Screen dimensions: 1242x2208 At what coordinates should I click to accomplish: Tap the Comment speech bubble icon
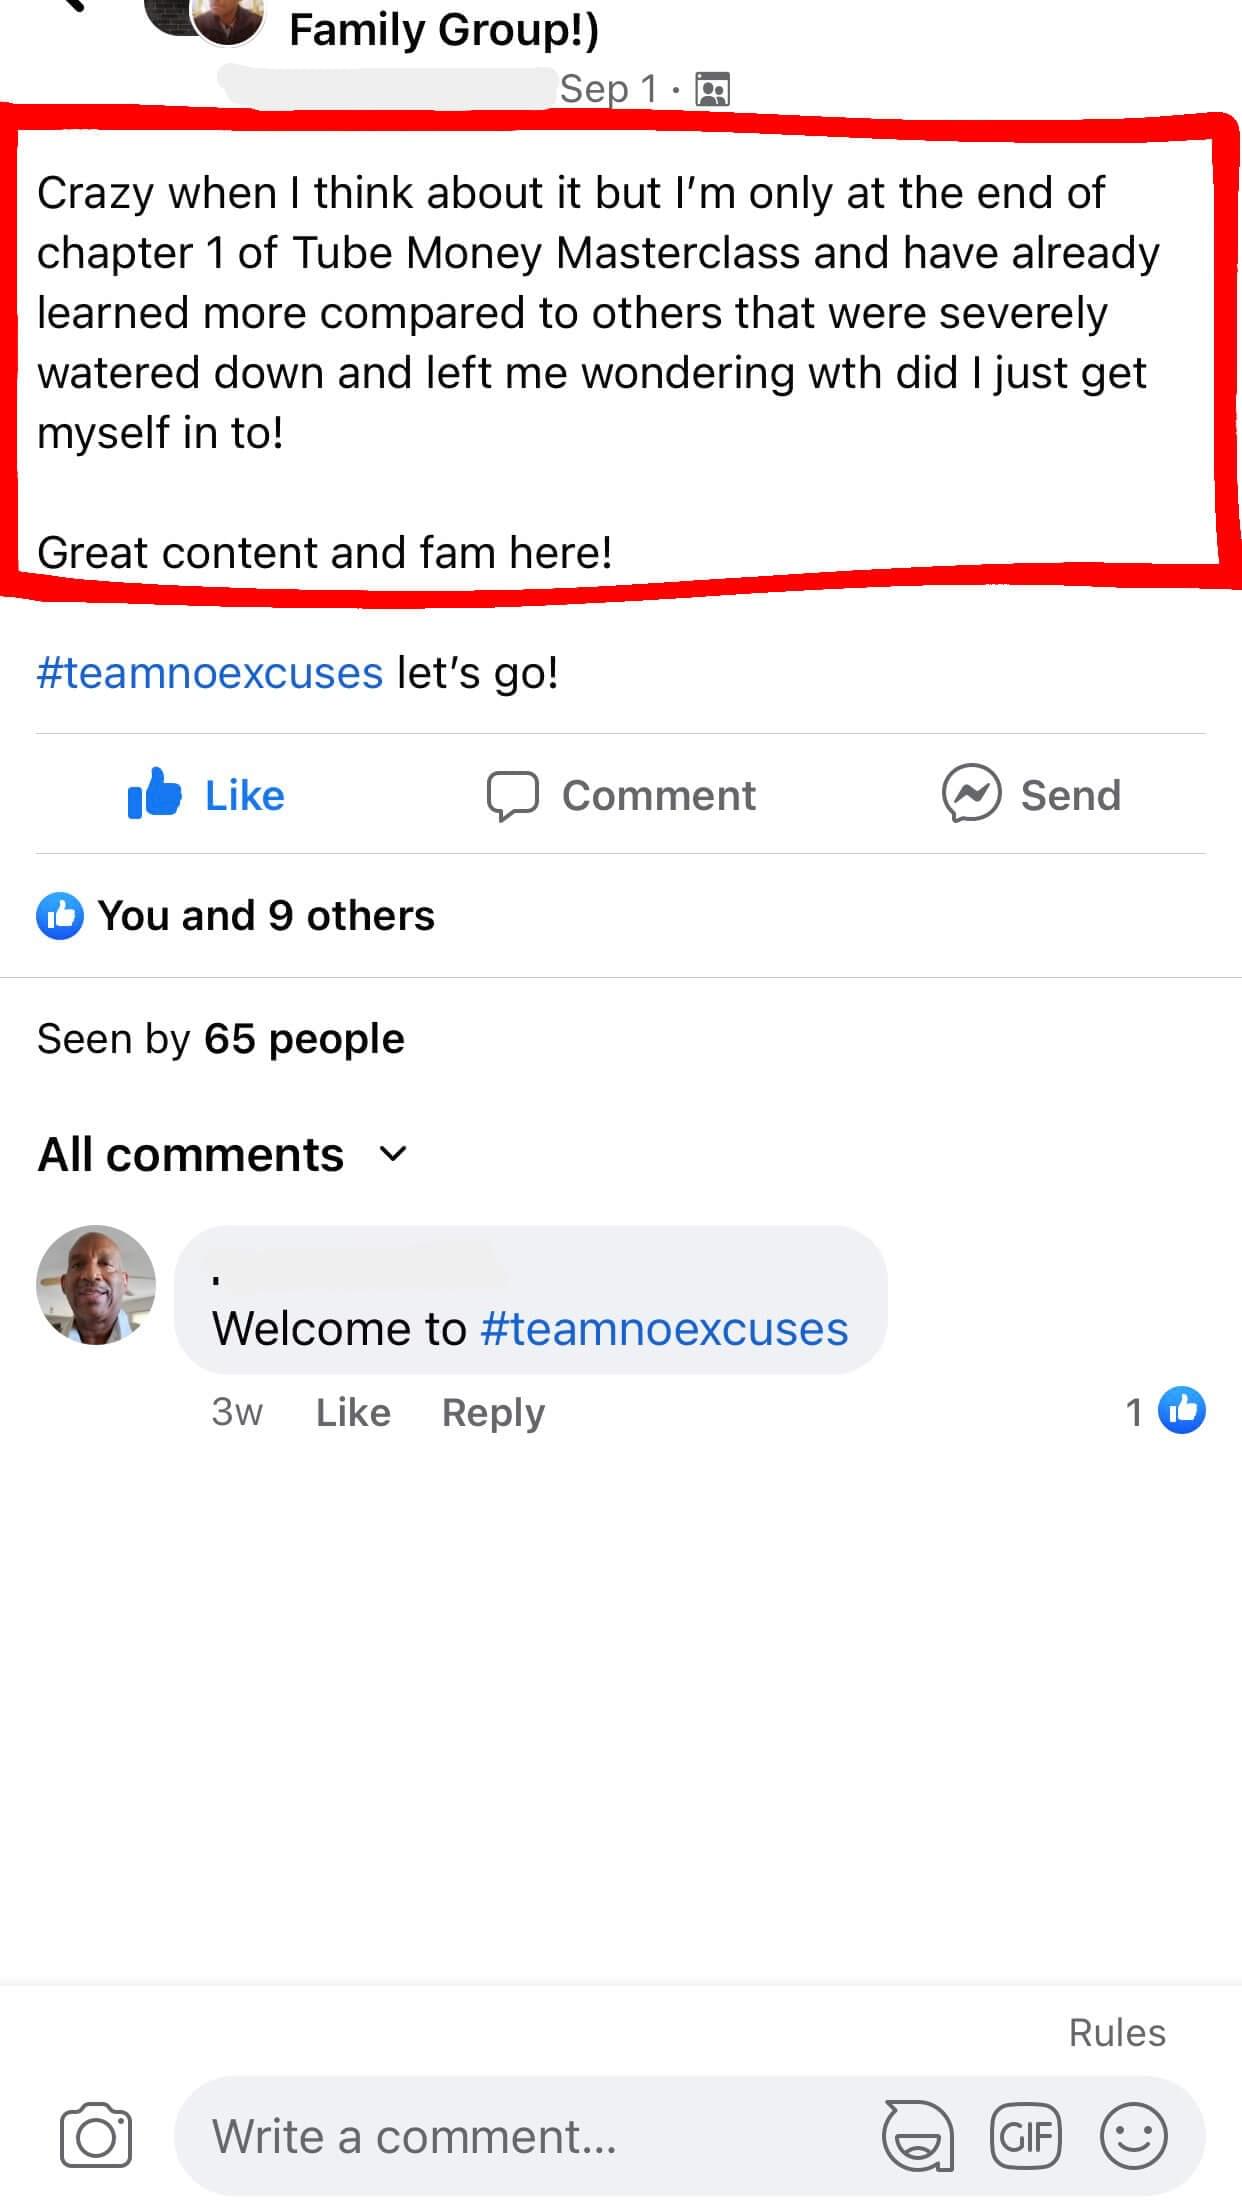(x=513, y=796)
